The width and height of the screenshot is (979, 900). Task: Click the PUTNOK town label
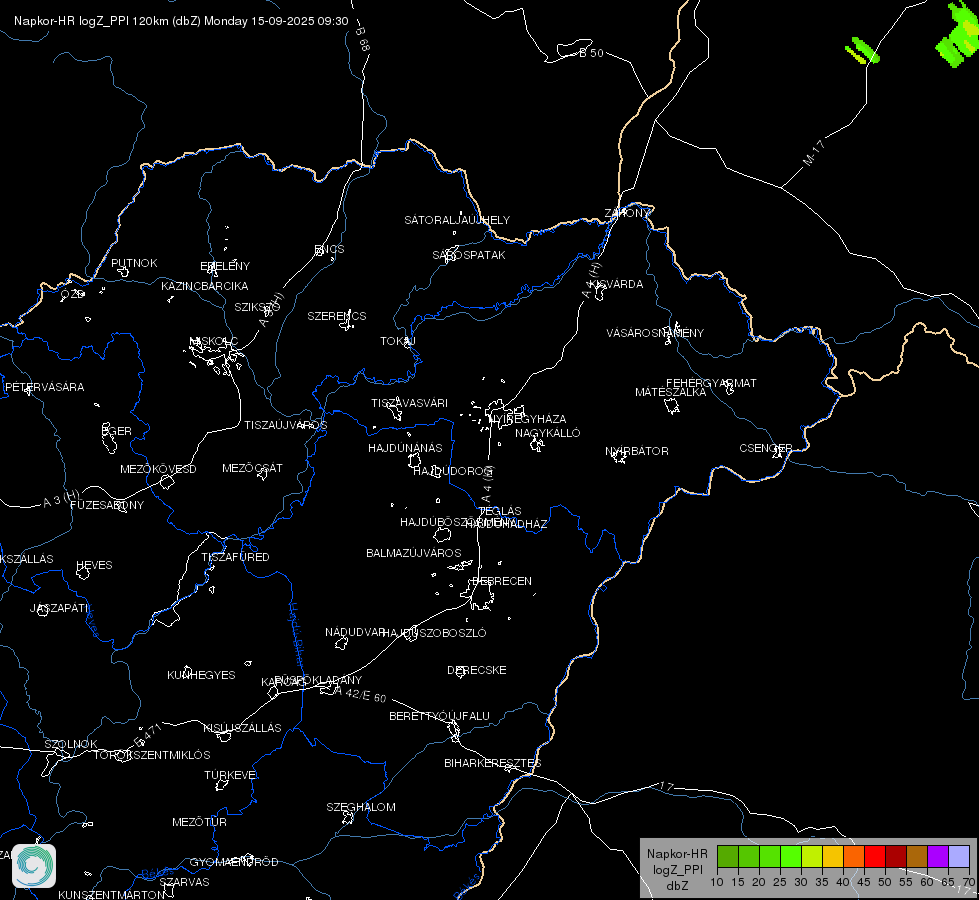click(x=134, y=263)
